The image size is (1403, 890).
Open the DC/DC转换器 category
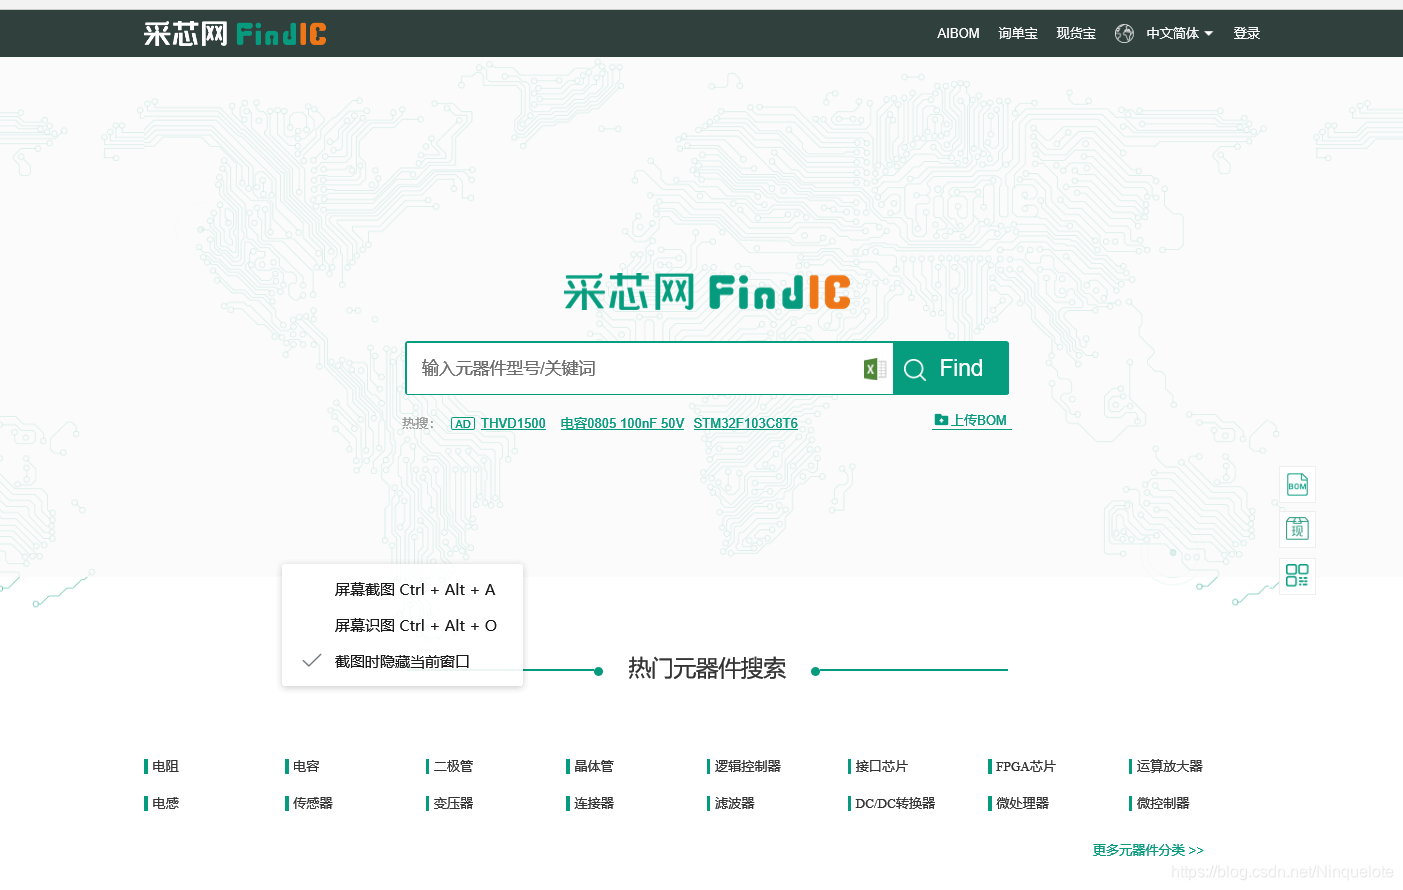(x=895, y=803)
